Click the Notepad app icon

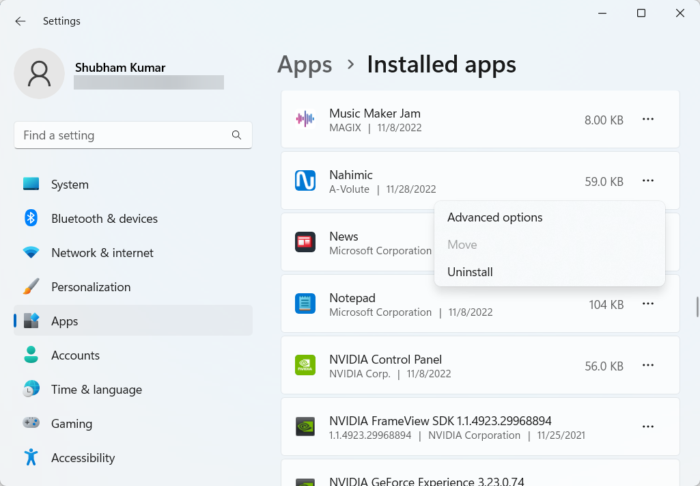click(305, 304)
